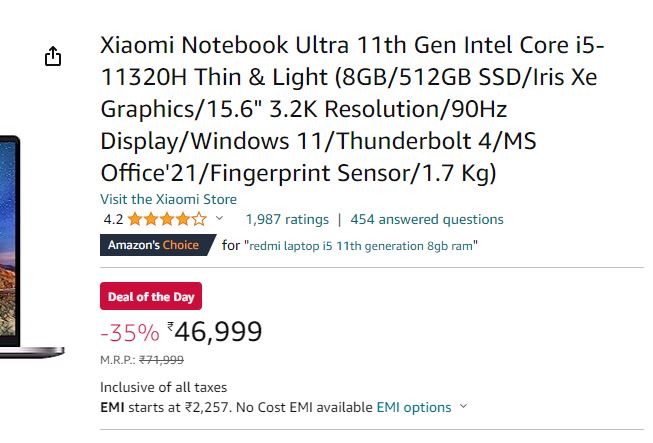Click the Inclusive of all taxes text

click(164, 388)
